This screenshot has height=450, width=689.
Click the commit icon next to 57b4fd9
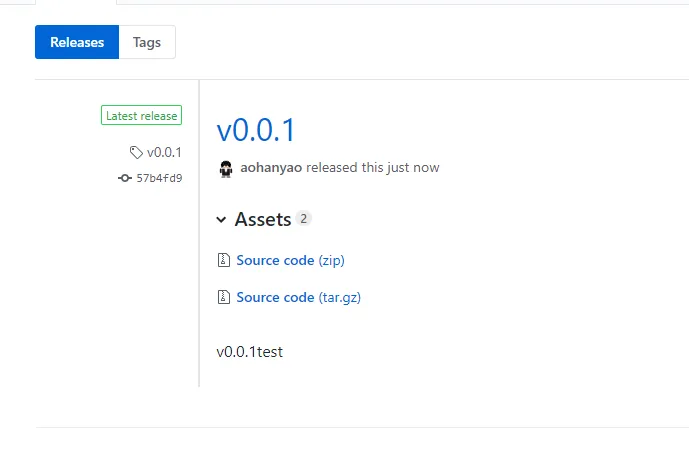(125, 178)
